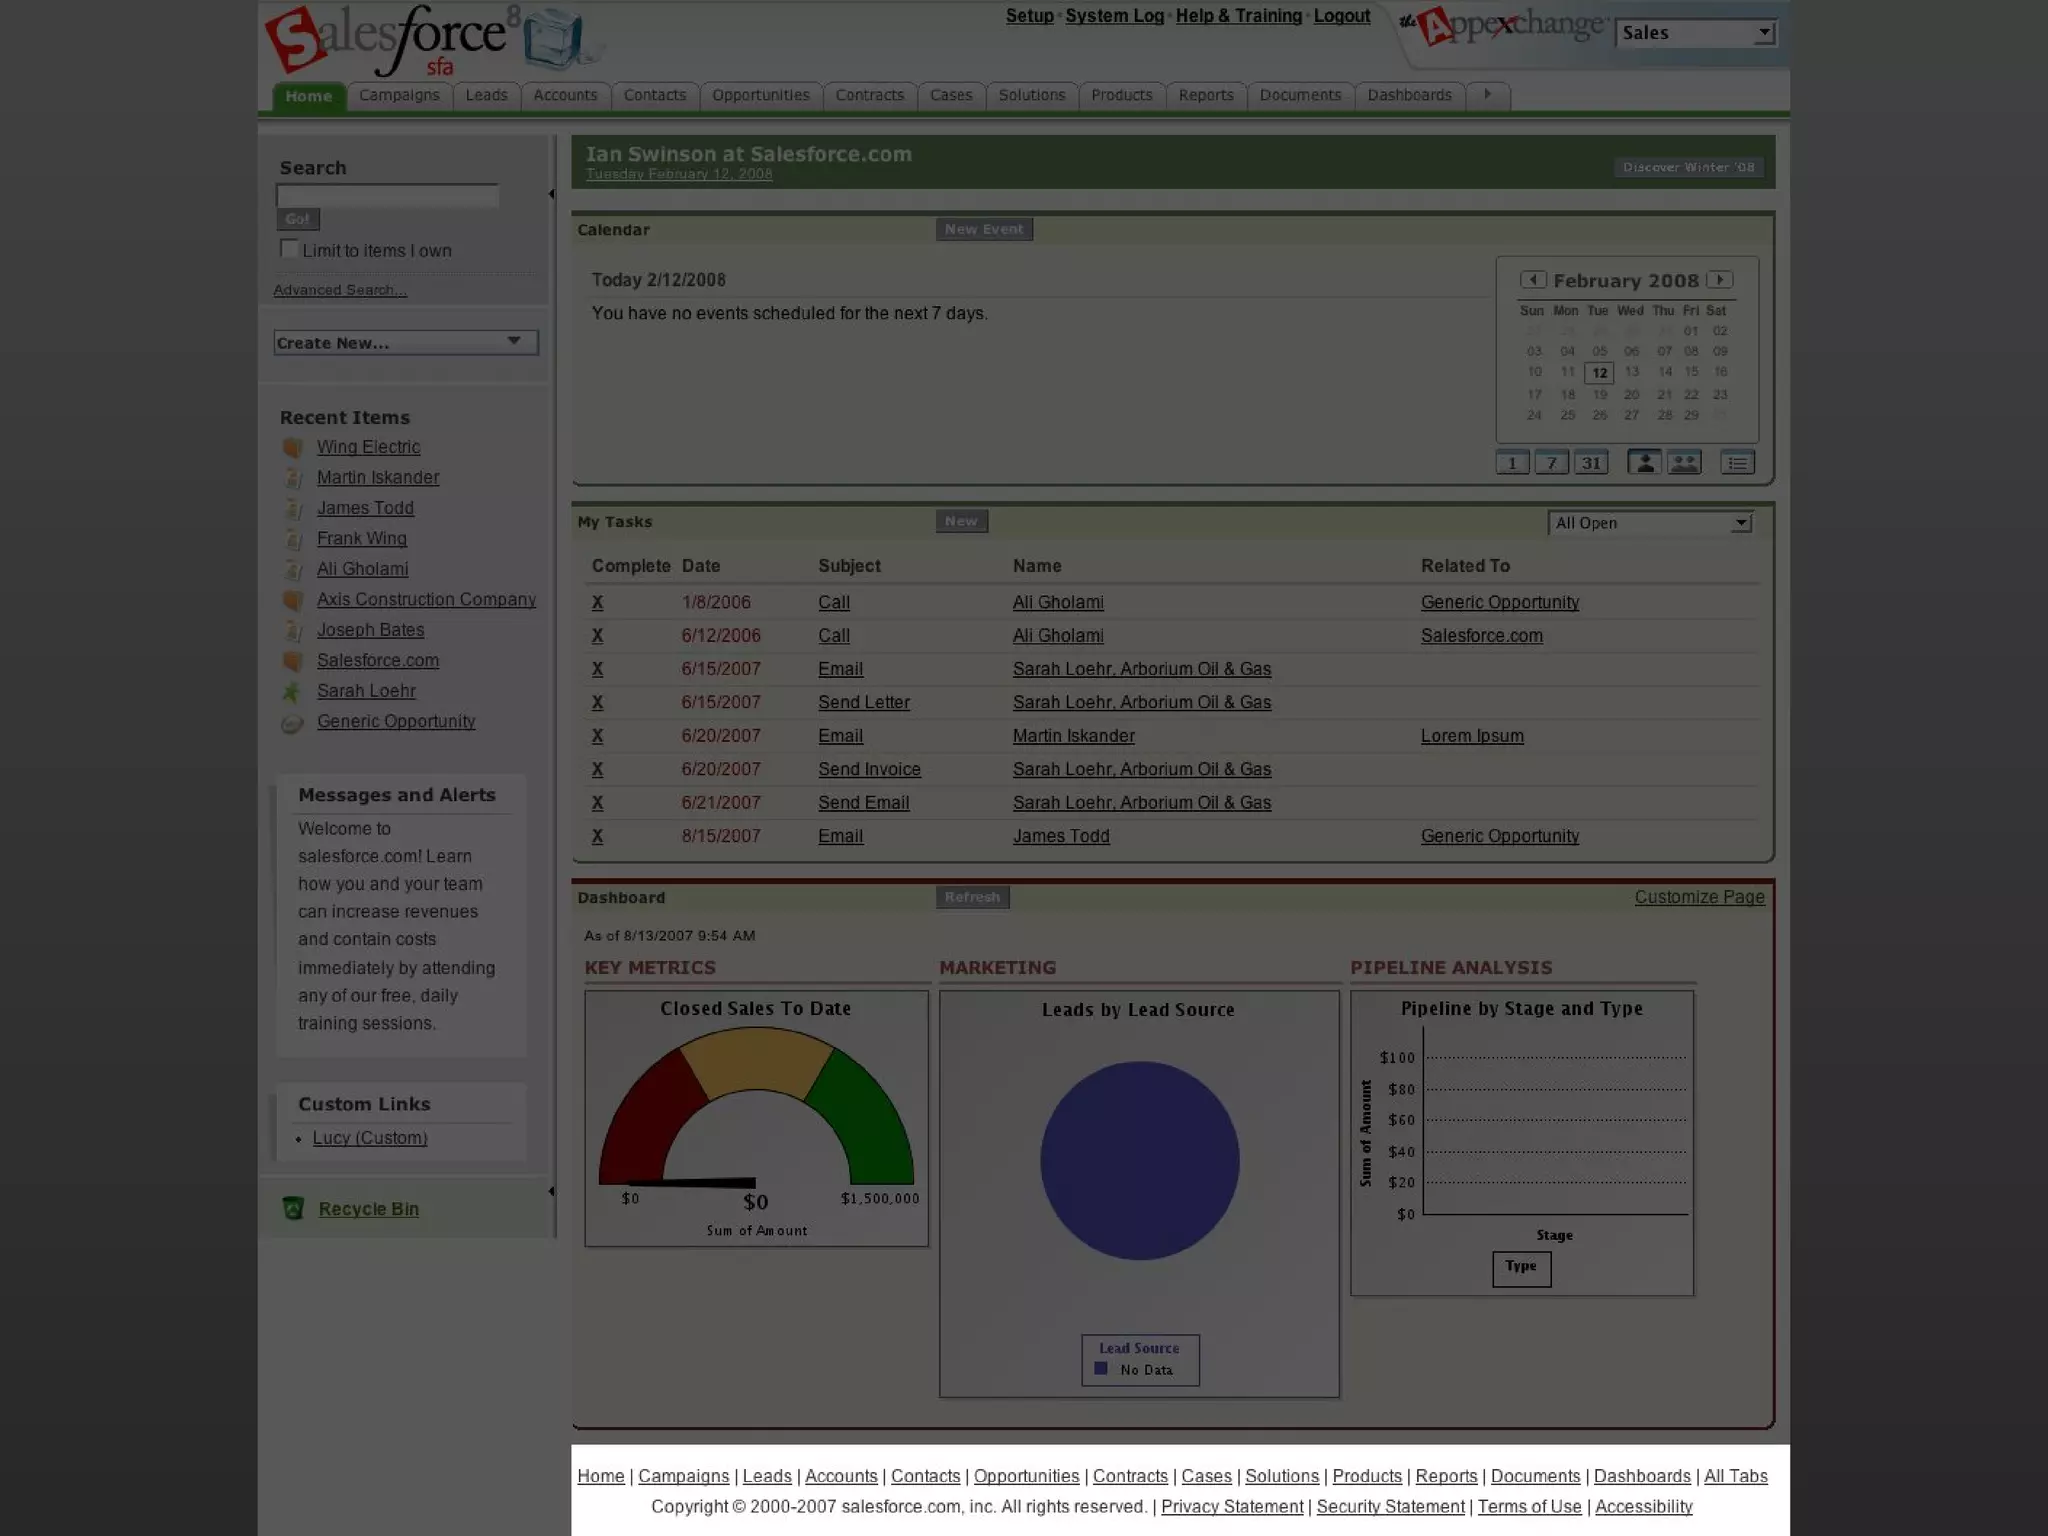
Task: Open calendar day view icon
Action: pos(1512,463)
